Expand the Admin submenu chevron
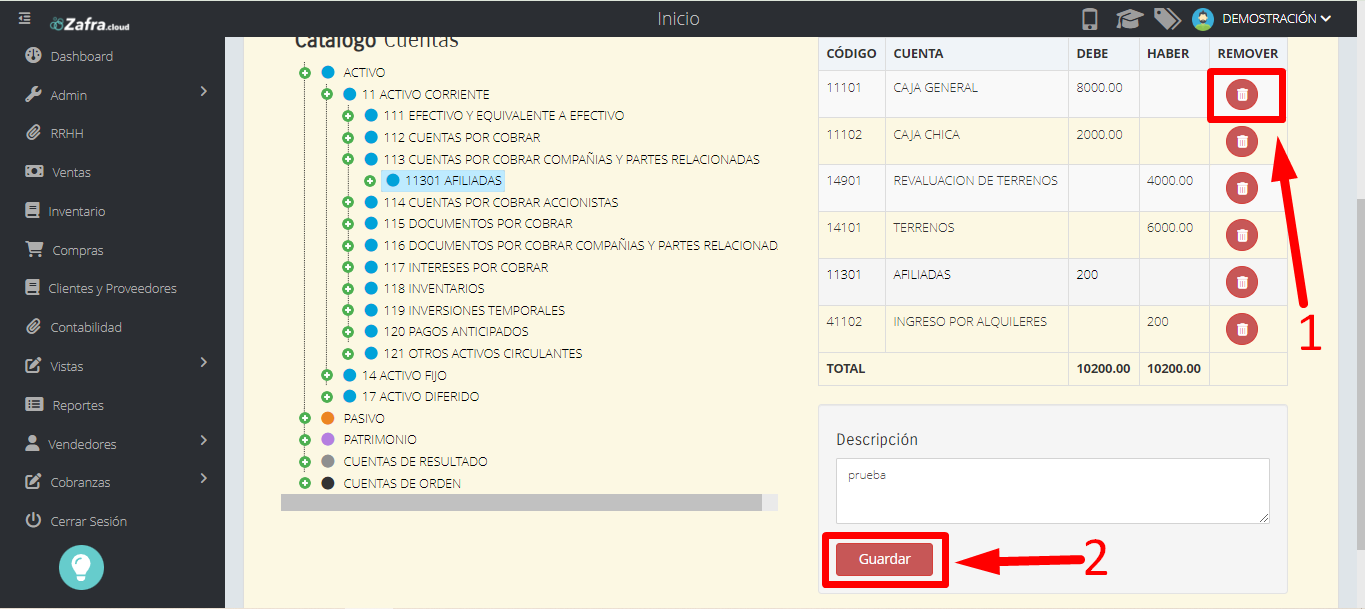Image resolution: width=1365 pixels, height=609 pixels. tap(204, 92)
